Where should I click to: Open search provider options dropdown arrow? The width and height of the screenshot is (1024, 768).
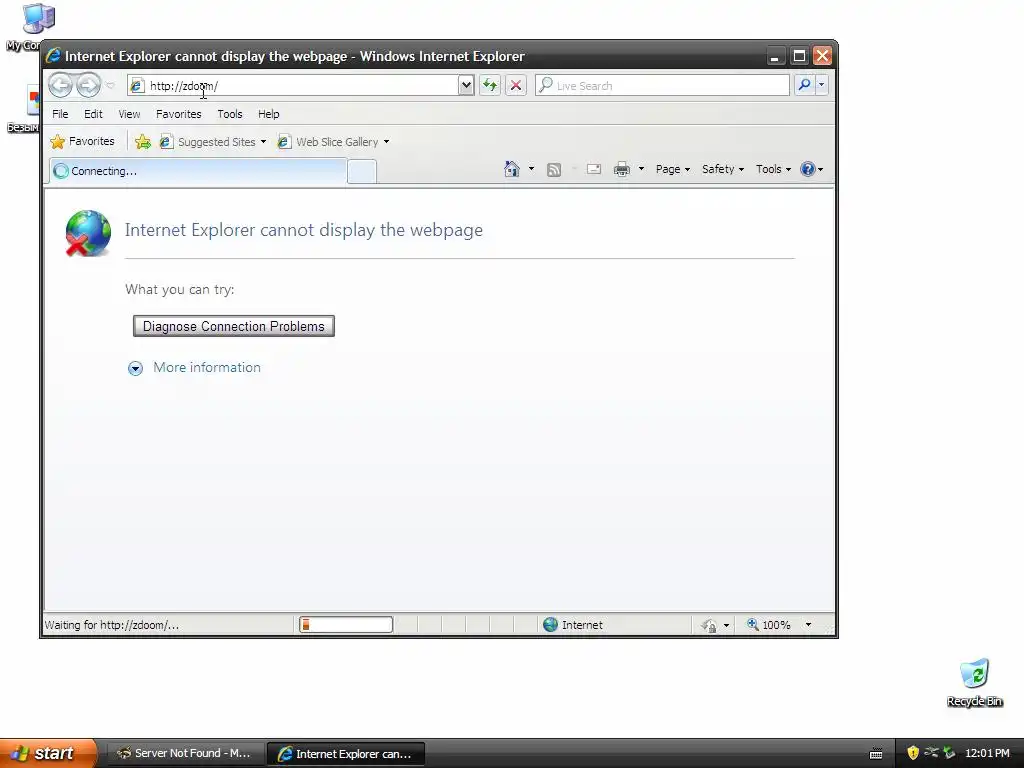click(x=822, y=85)
